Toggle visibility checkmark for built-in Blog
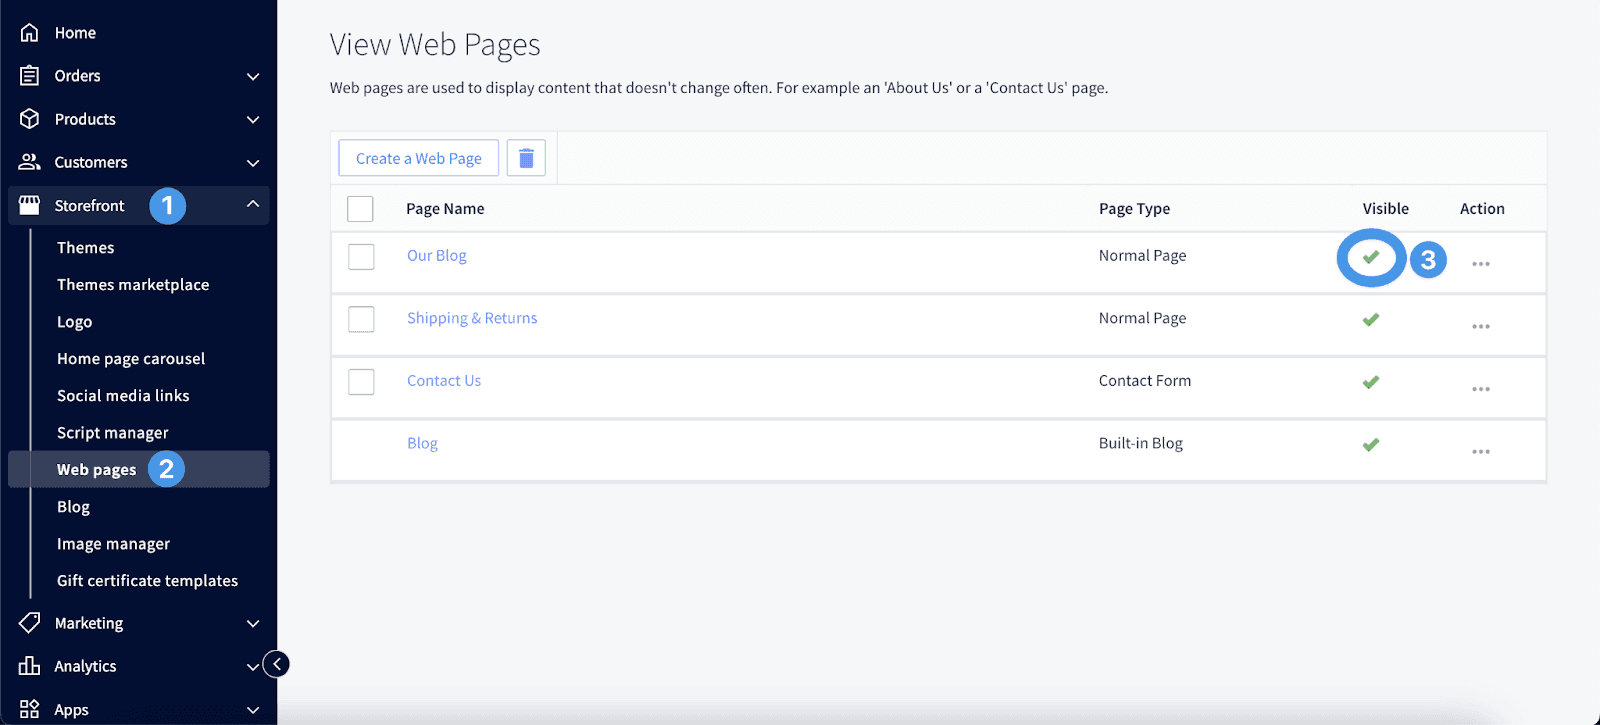The width and height of the screenshot is (1600, 725). click(1371, 444)
